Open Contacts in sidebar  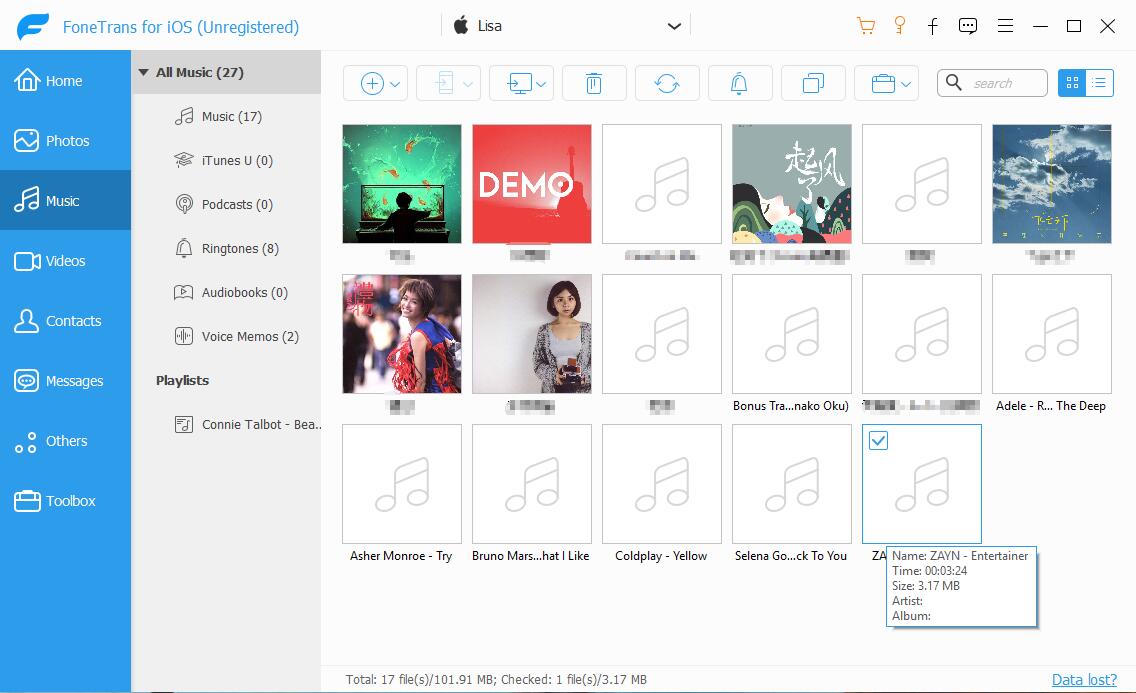(65, 321)
